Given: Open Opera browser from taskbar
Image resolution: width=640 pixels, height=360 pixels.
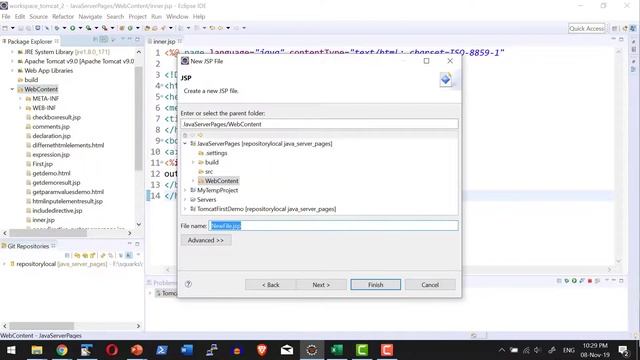Looking at the screenshot, I should (112, 350).
